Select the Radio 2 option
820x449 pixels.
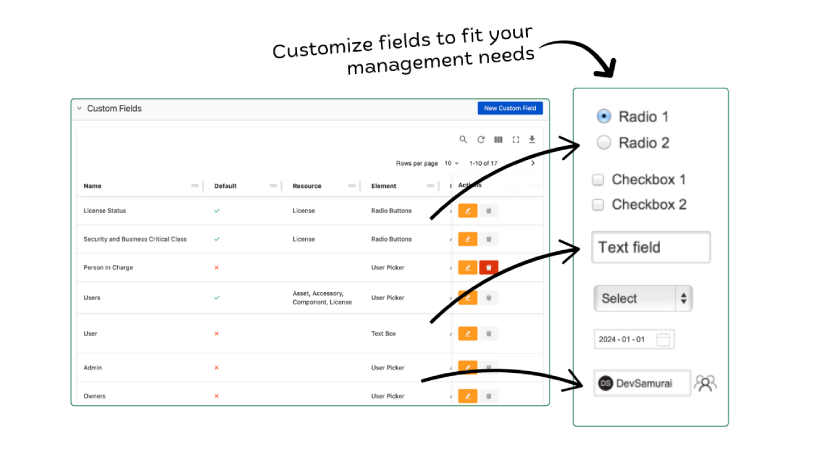[x=604, y=143]
